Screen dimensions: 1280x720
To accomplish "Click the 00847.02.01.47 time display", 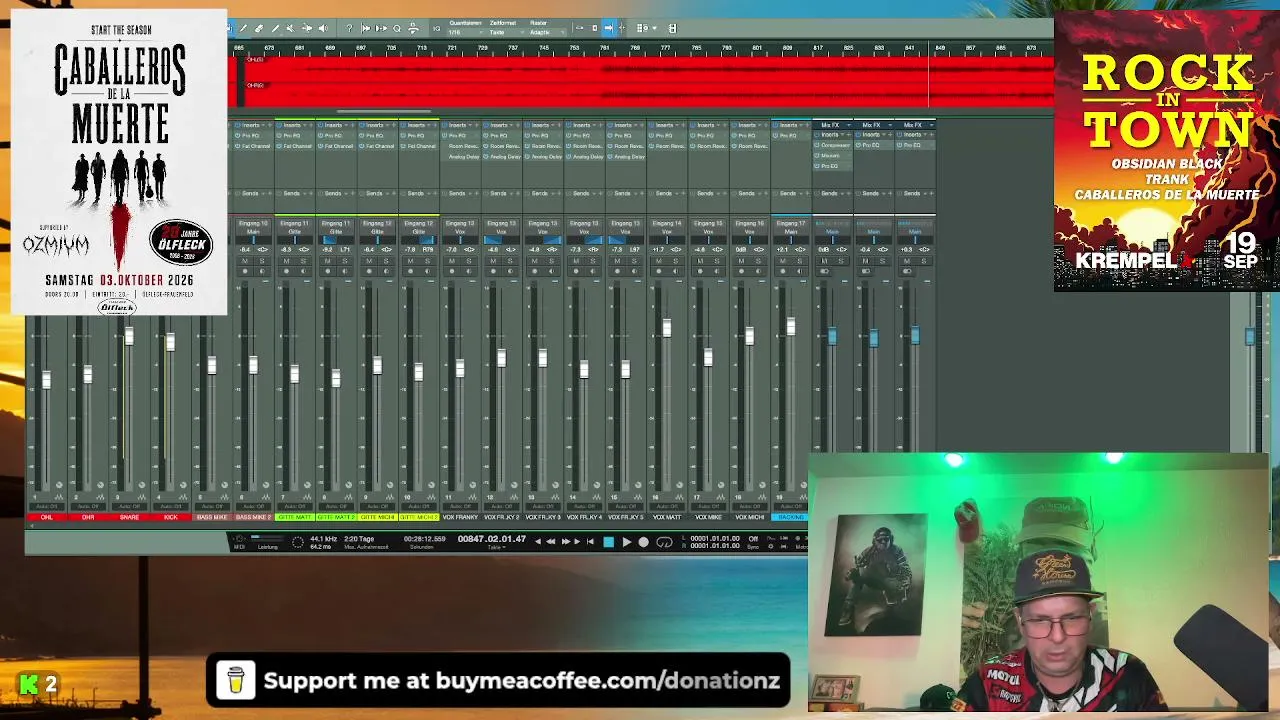I will pyautogui.click(x=491, y=539).
